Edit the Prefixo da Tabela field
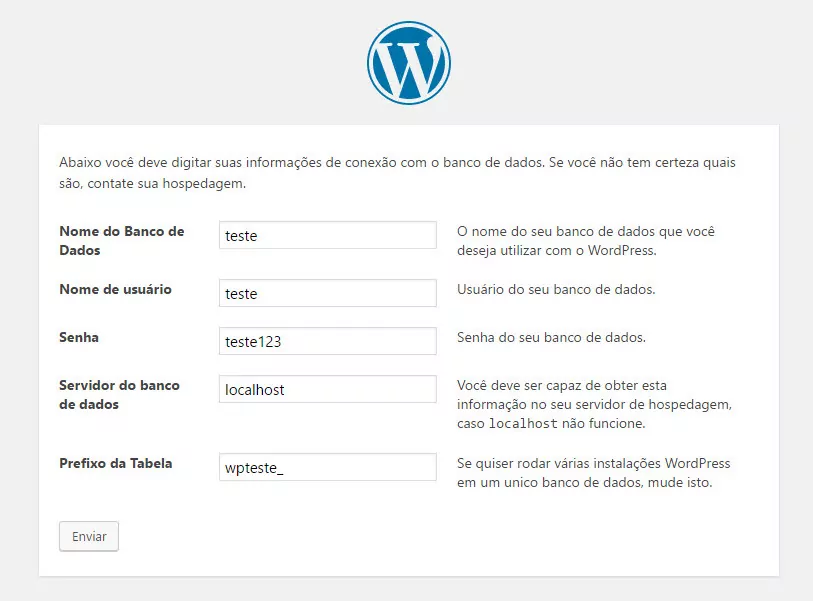This screenshot has height=601, width=813. pos(328,467)
